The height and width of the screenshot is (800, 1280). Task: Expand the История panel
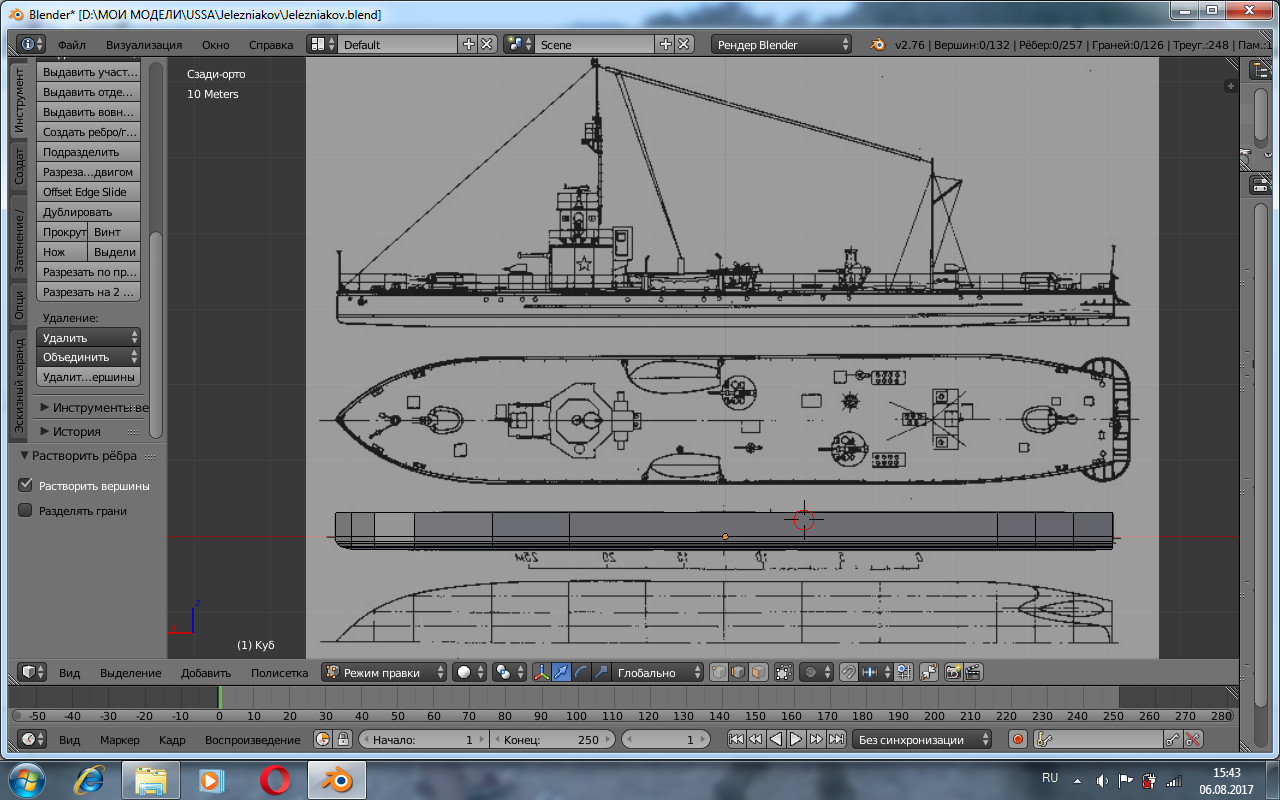click(76, 431)
